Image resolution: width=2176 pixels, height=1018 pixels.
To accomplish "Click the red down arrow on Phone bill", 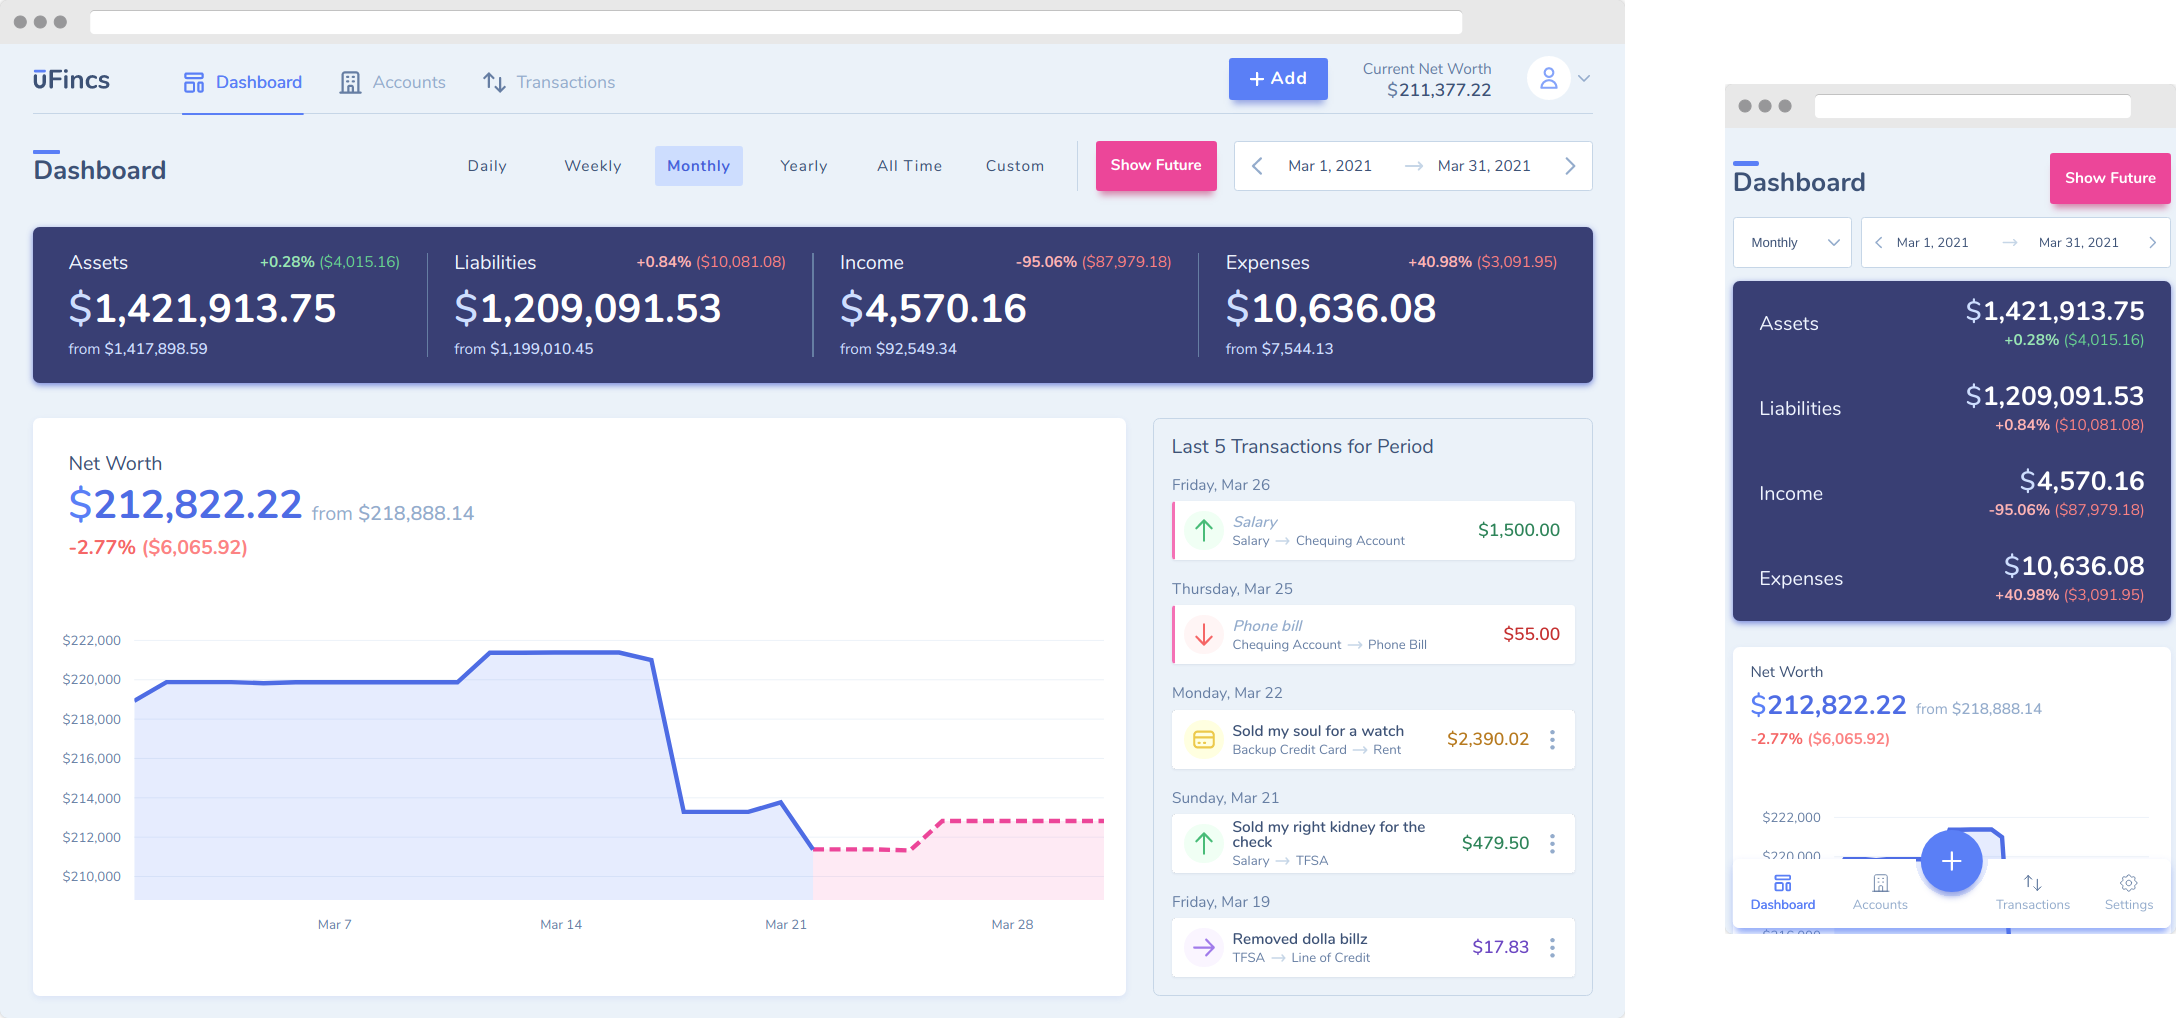I will (1204, 634).
